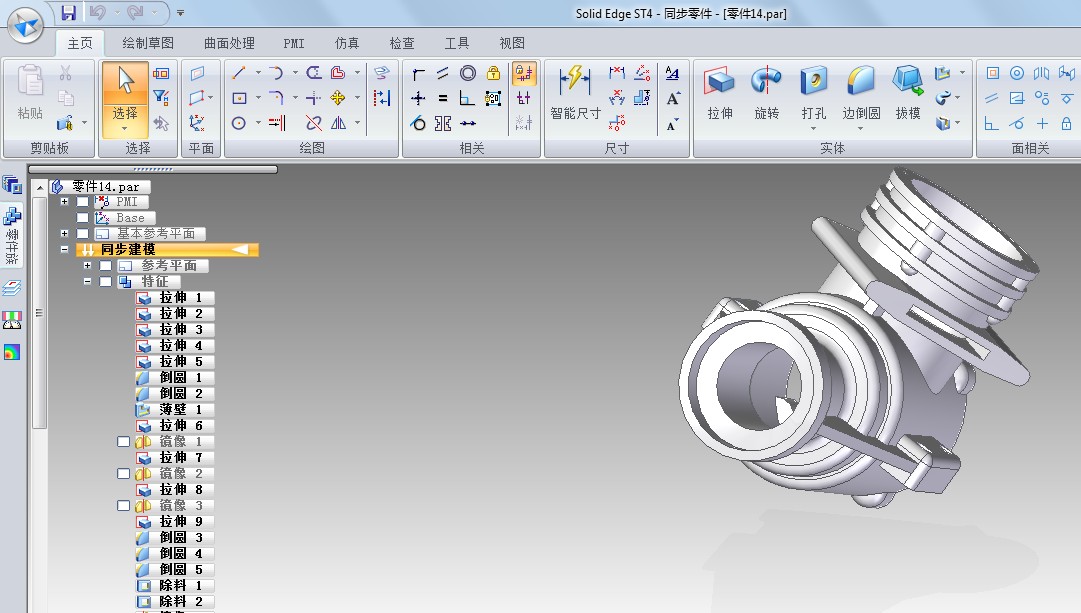Open the quick access toolbar customize dropdown
This screenshot has width=1081, height=613.
click(181, 12)
